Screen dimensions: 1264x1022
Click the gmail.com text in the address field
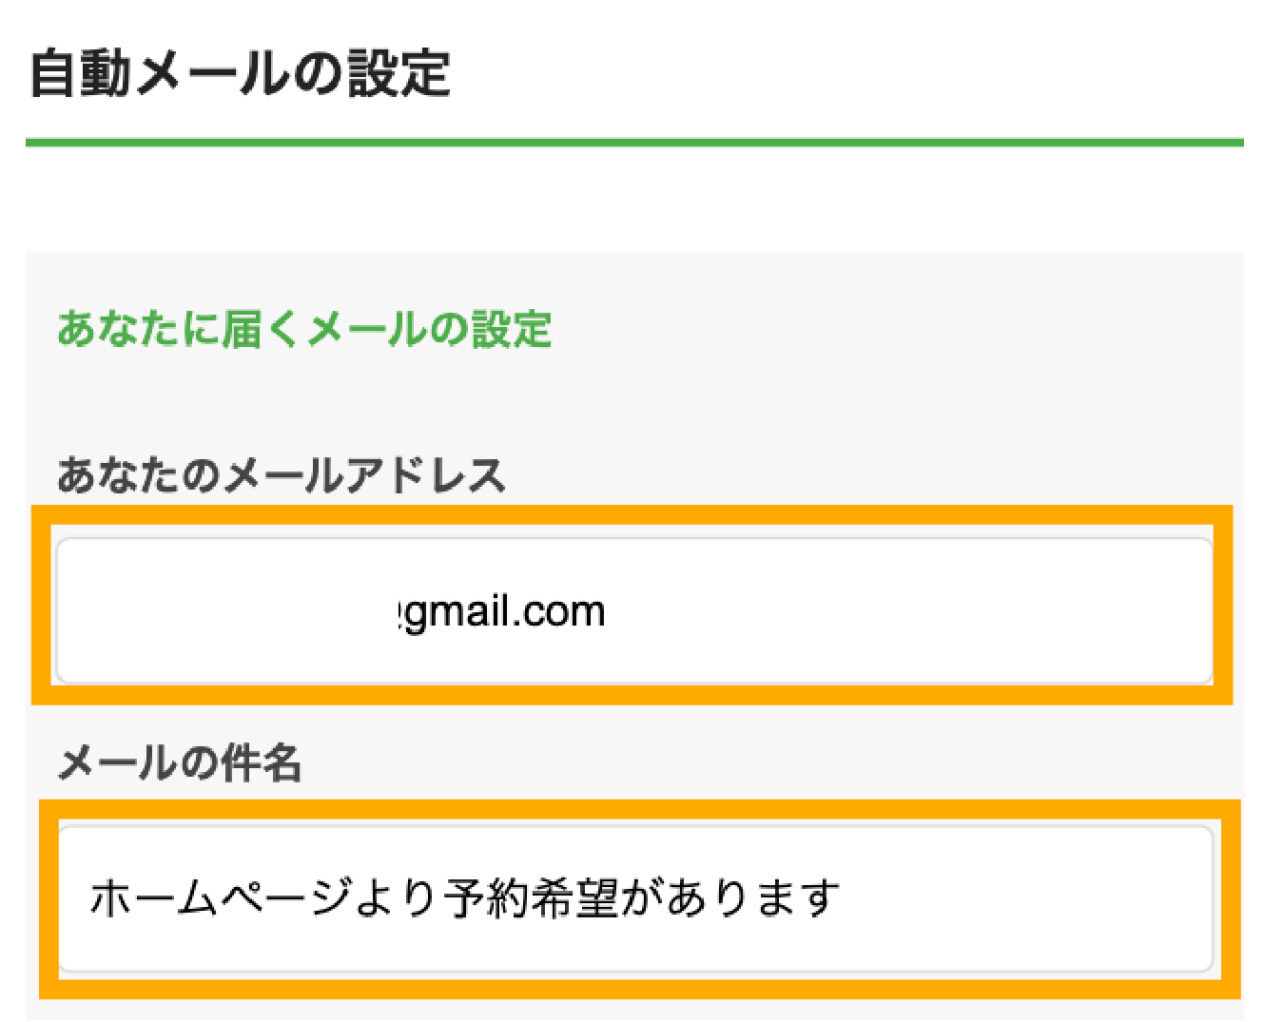pyautogui.click(x=505, y=611)
